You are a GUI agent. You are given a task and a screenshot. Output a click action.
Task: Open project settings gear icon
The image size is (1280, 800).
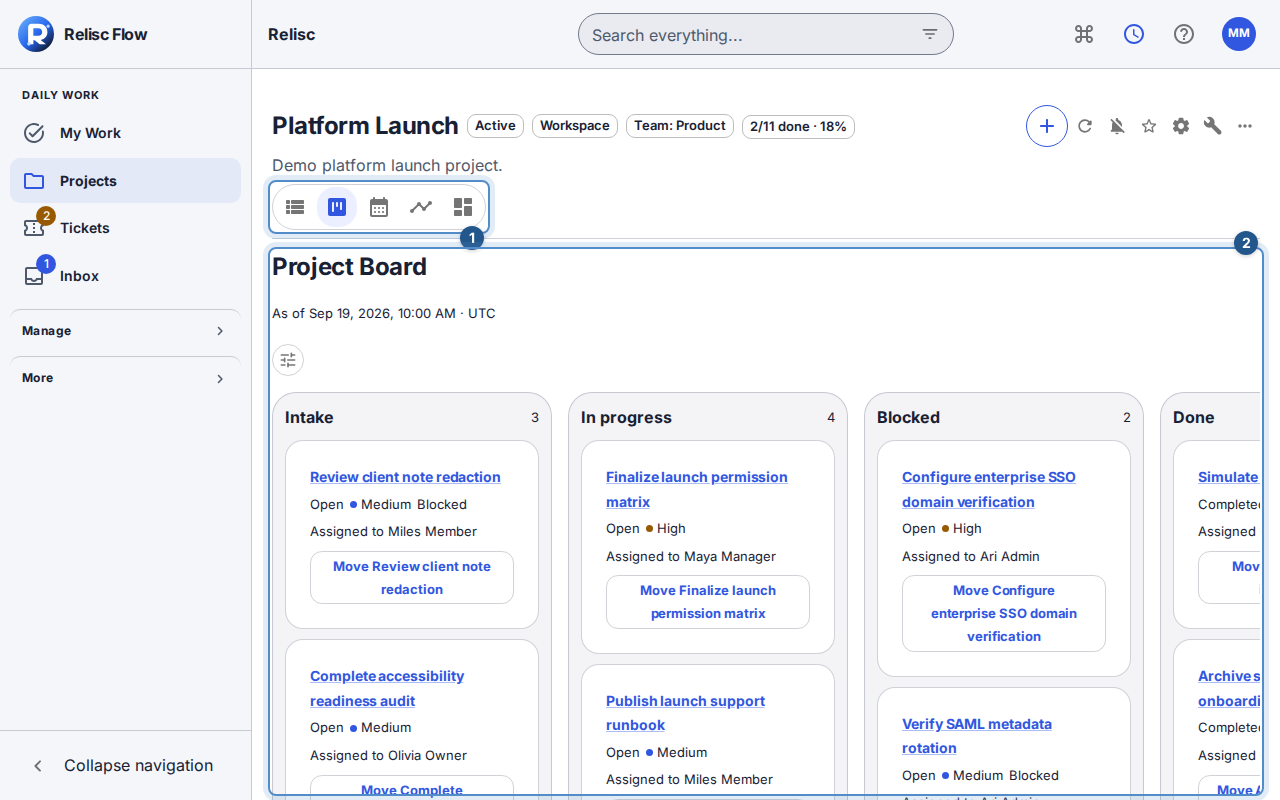1181,126
